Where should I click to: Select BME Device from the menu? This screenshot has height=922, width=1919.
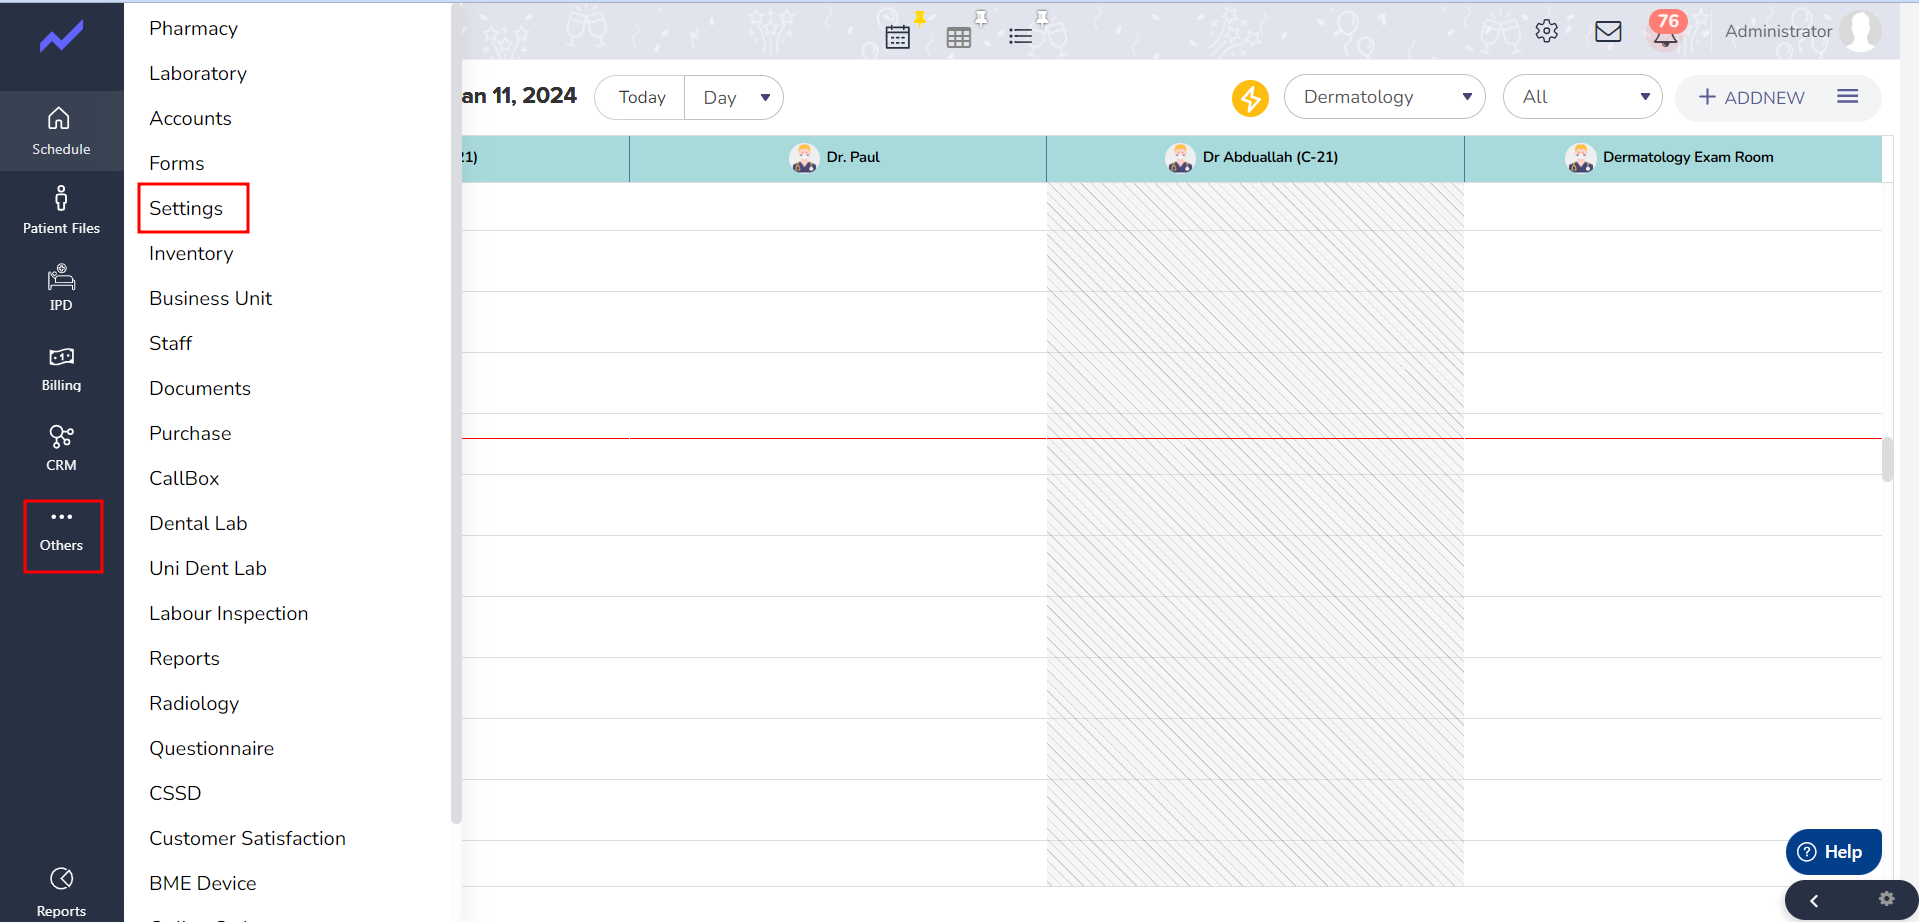[203, 883]
